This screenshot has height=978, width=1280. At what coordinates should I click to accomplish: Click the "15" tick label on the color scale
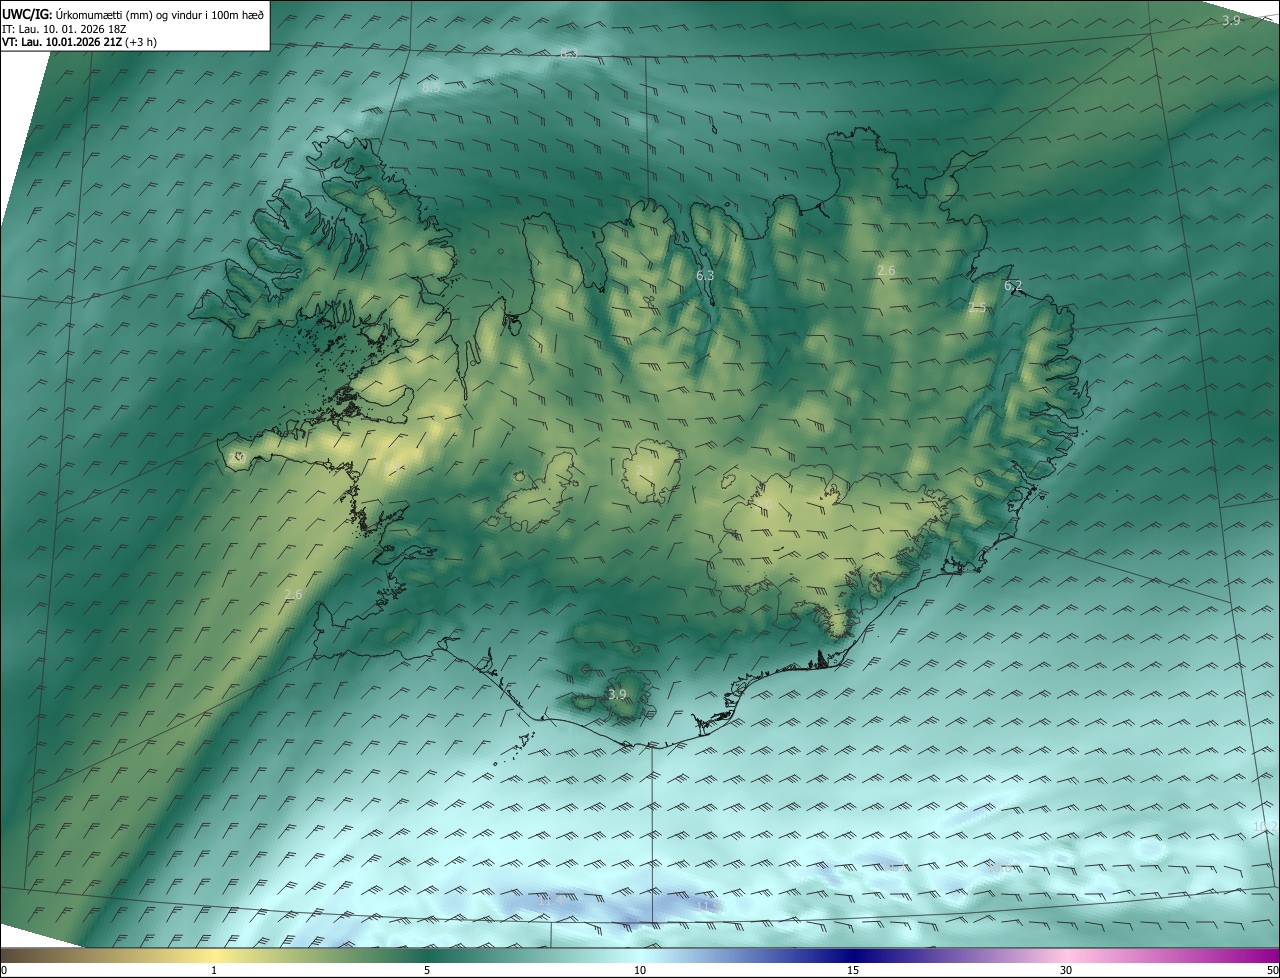click(x=853, y=971)
